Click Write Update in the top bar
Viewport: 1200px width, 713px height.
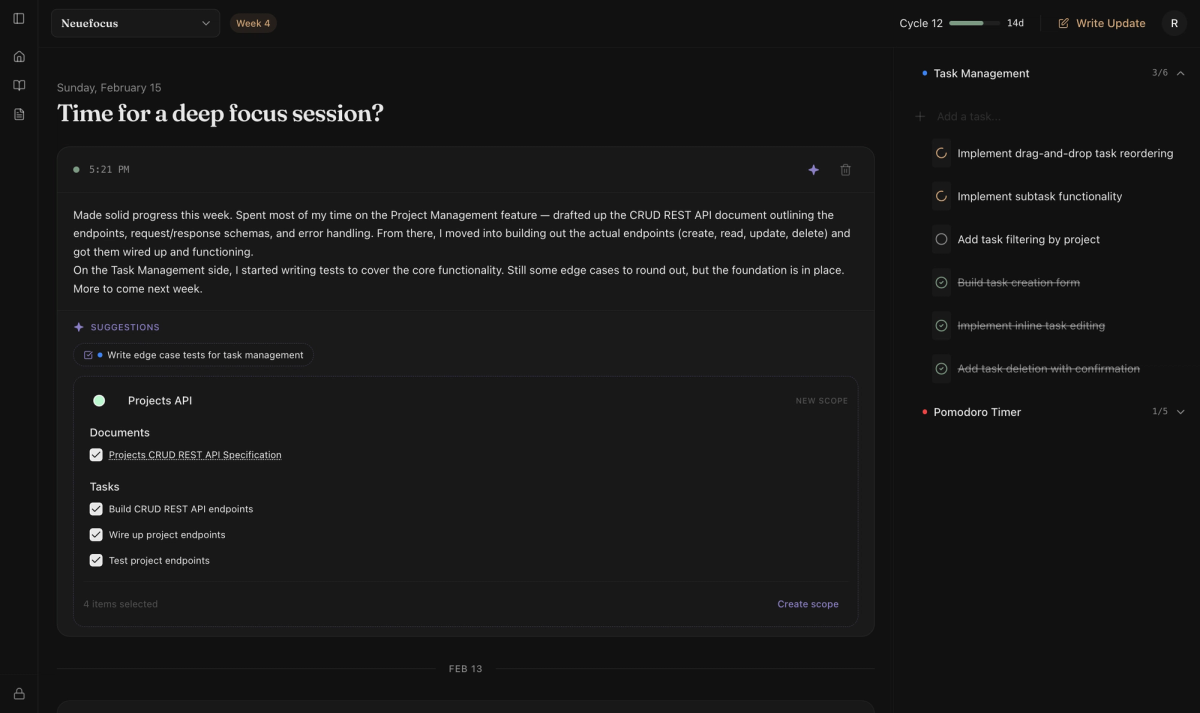(1101, 23)
